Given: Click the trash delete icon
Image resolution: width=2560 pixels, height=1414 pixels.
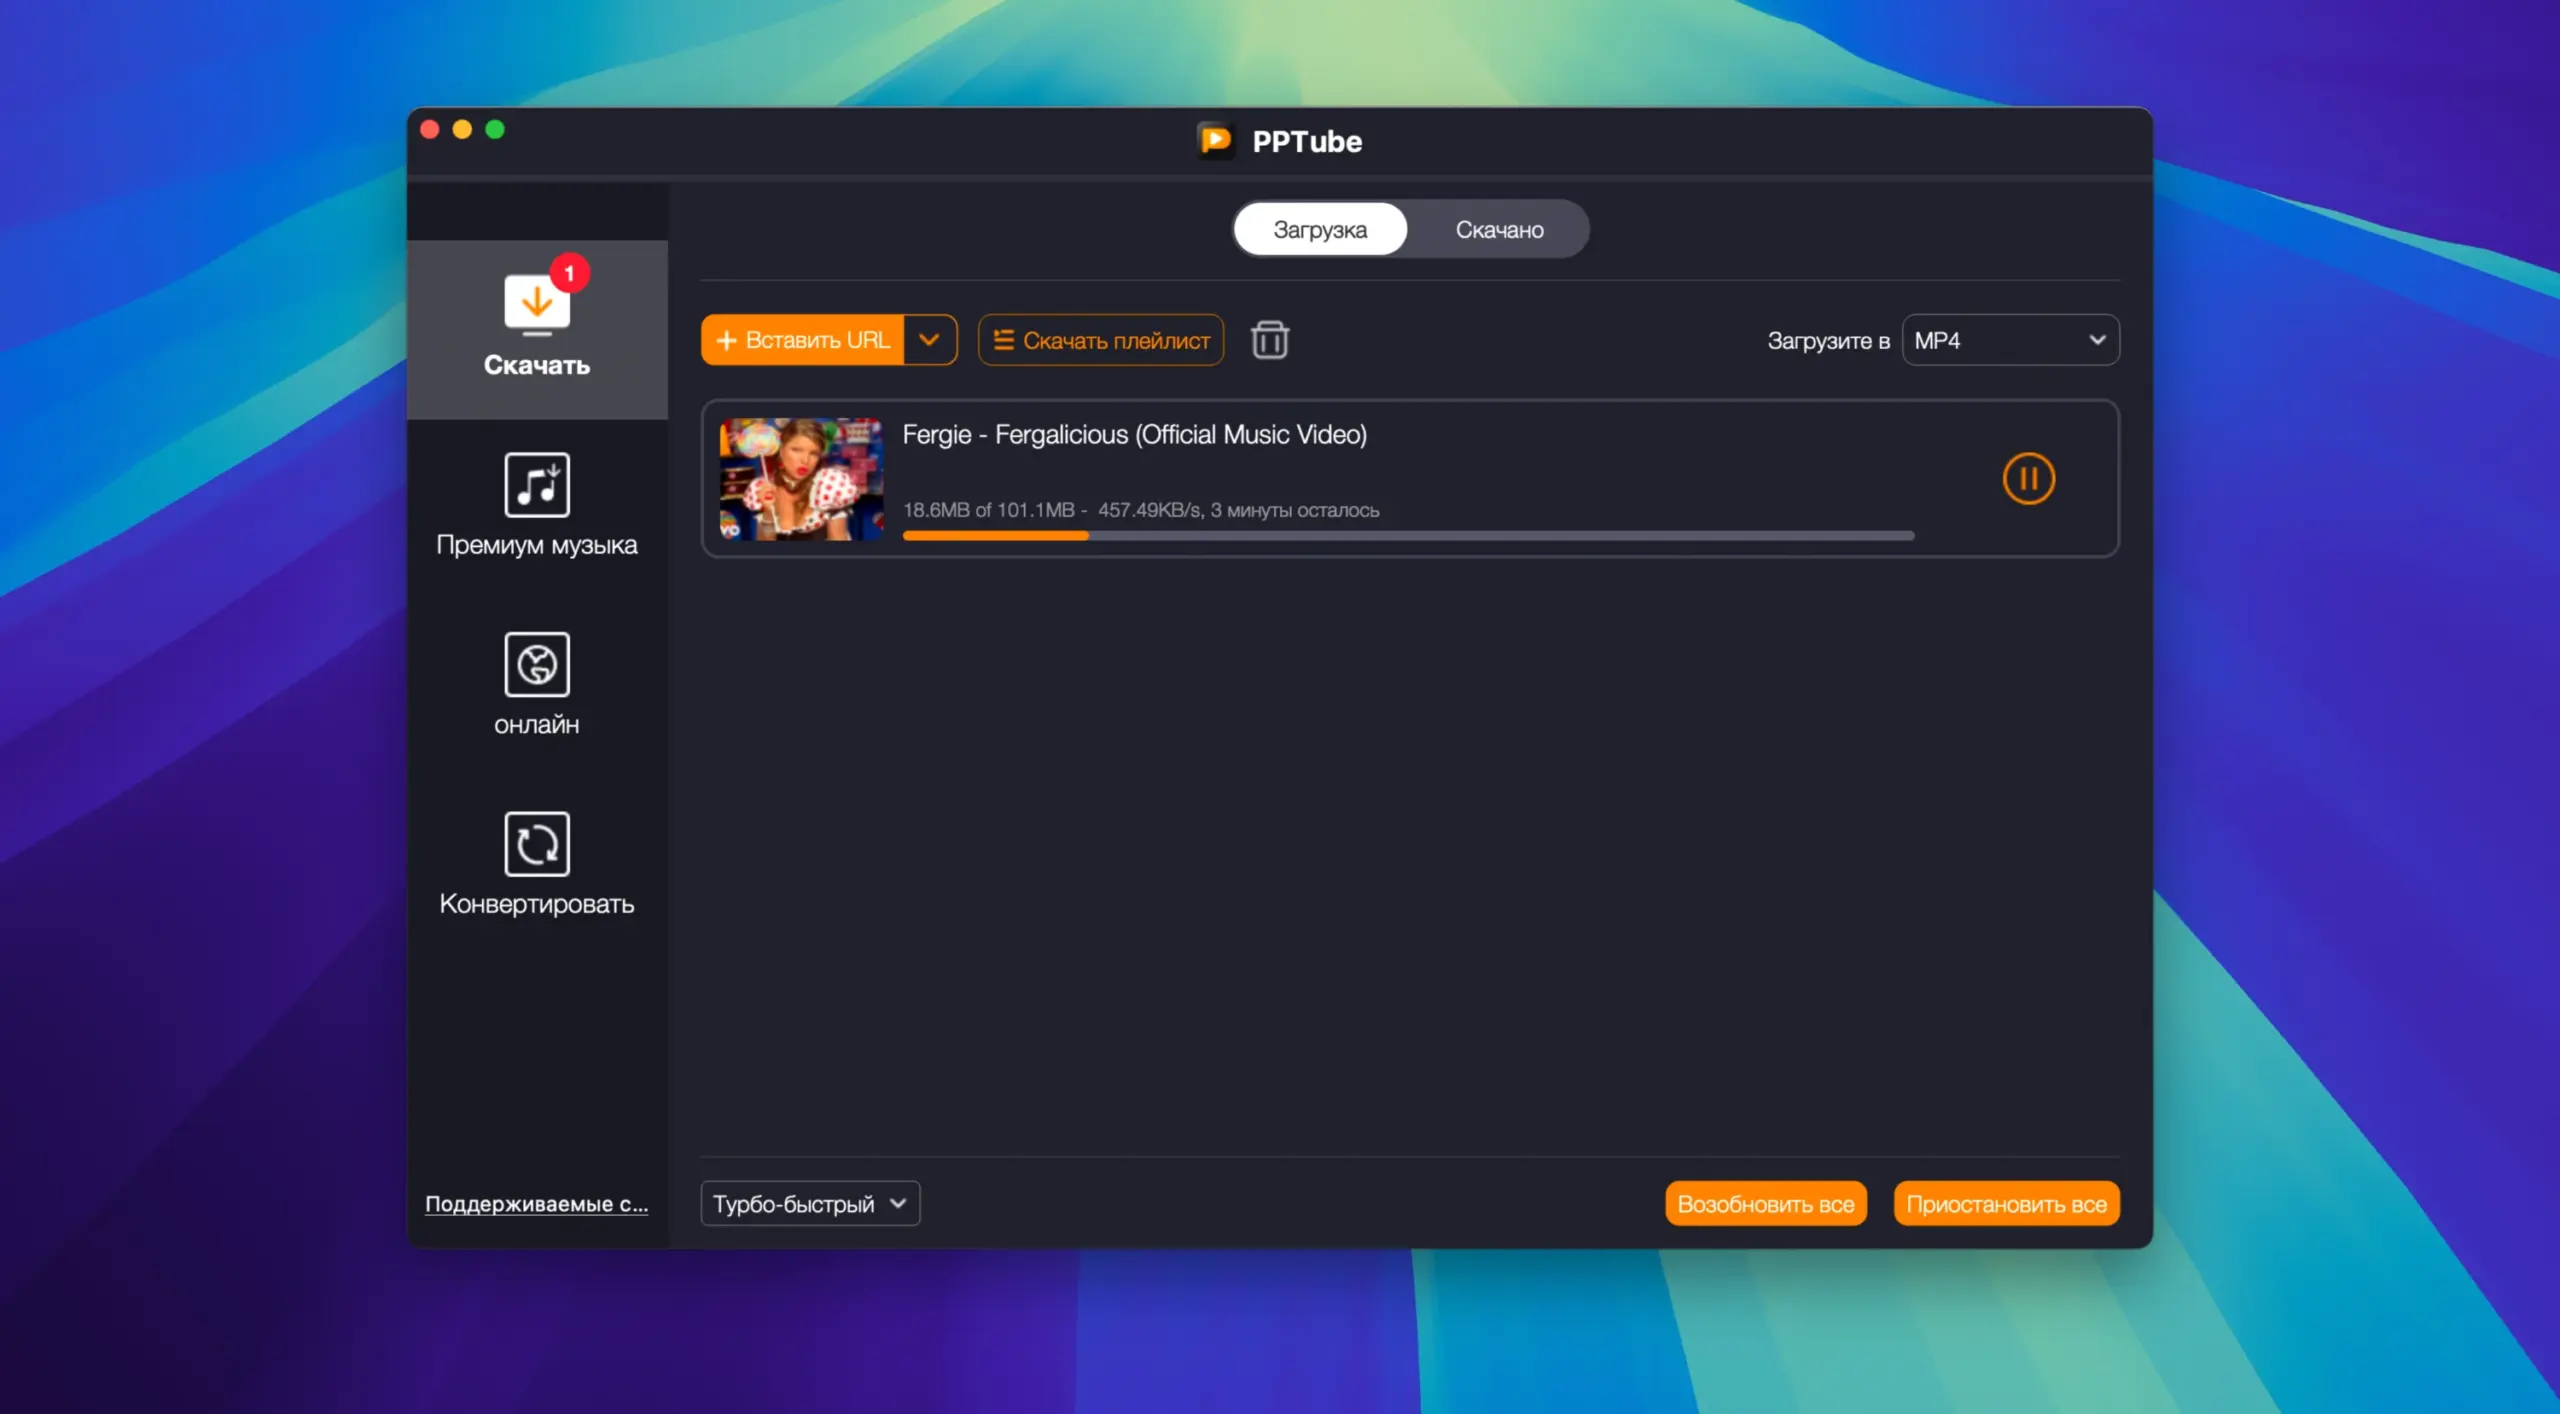Looking at the screenshot, I should pyautogui.click(x=1269, y=340).
